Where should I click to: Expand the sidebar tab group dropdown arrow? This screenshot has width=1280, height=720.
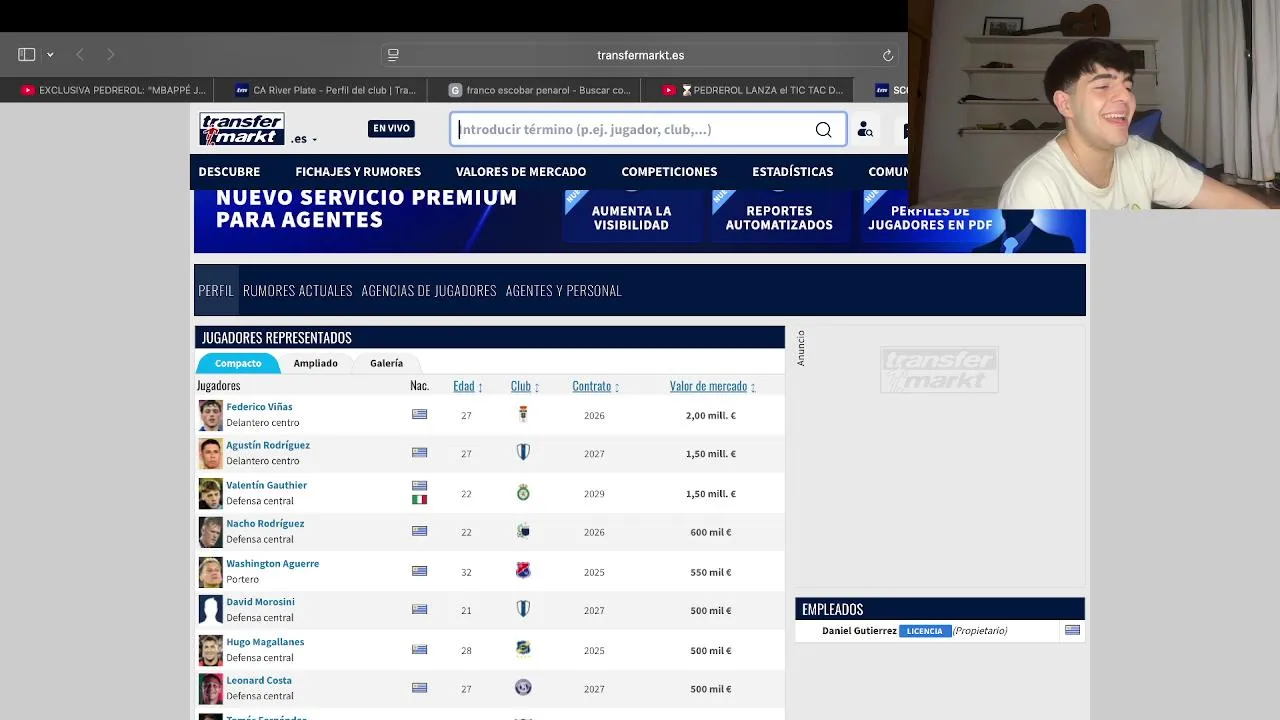click(x=50, y=55)
